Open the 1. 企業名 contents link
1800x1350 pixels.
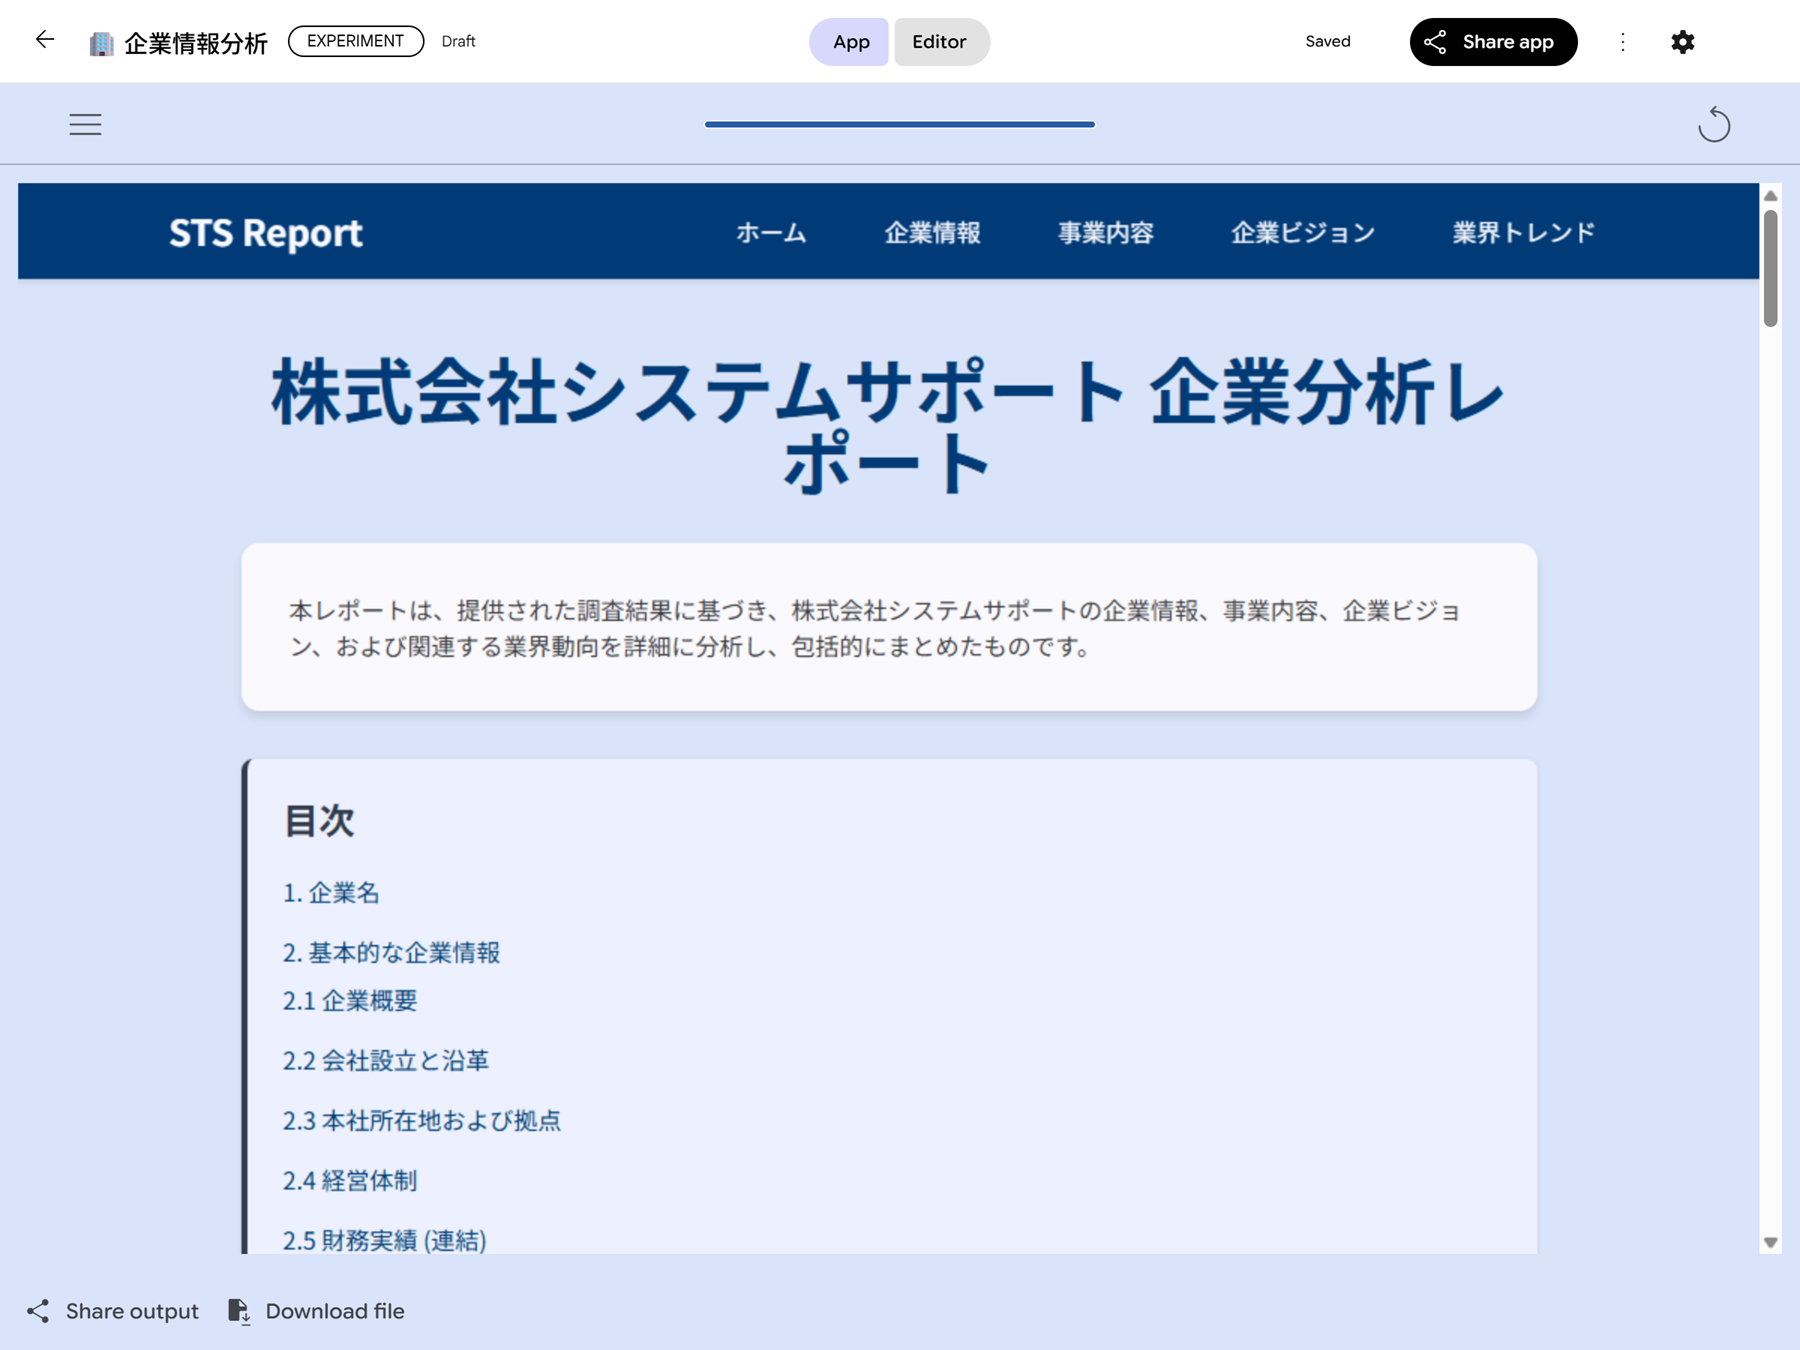[x=331, y=892]
